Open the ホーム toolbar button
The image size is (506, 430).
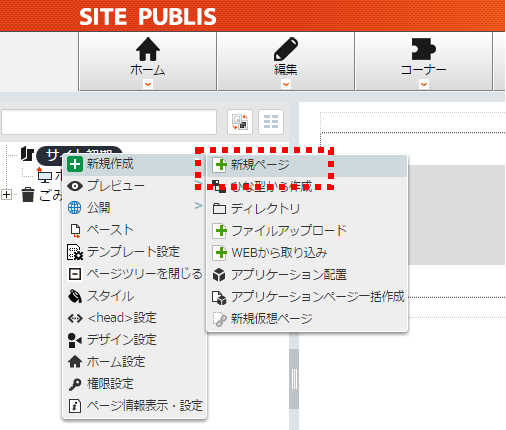tap(148, 61)
